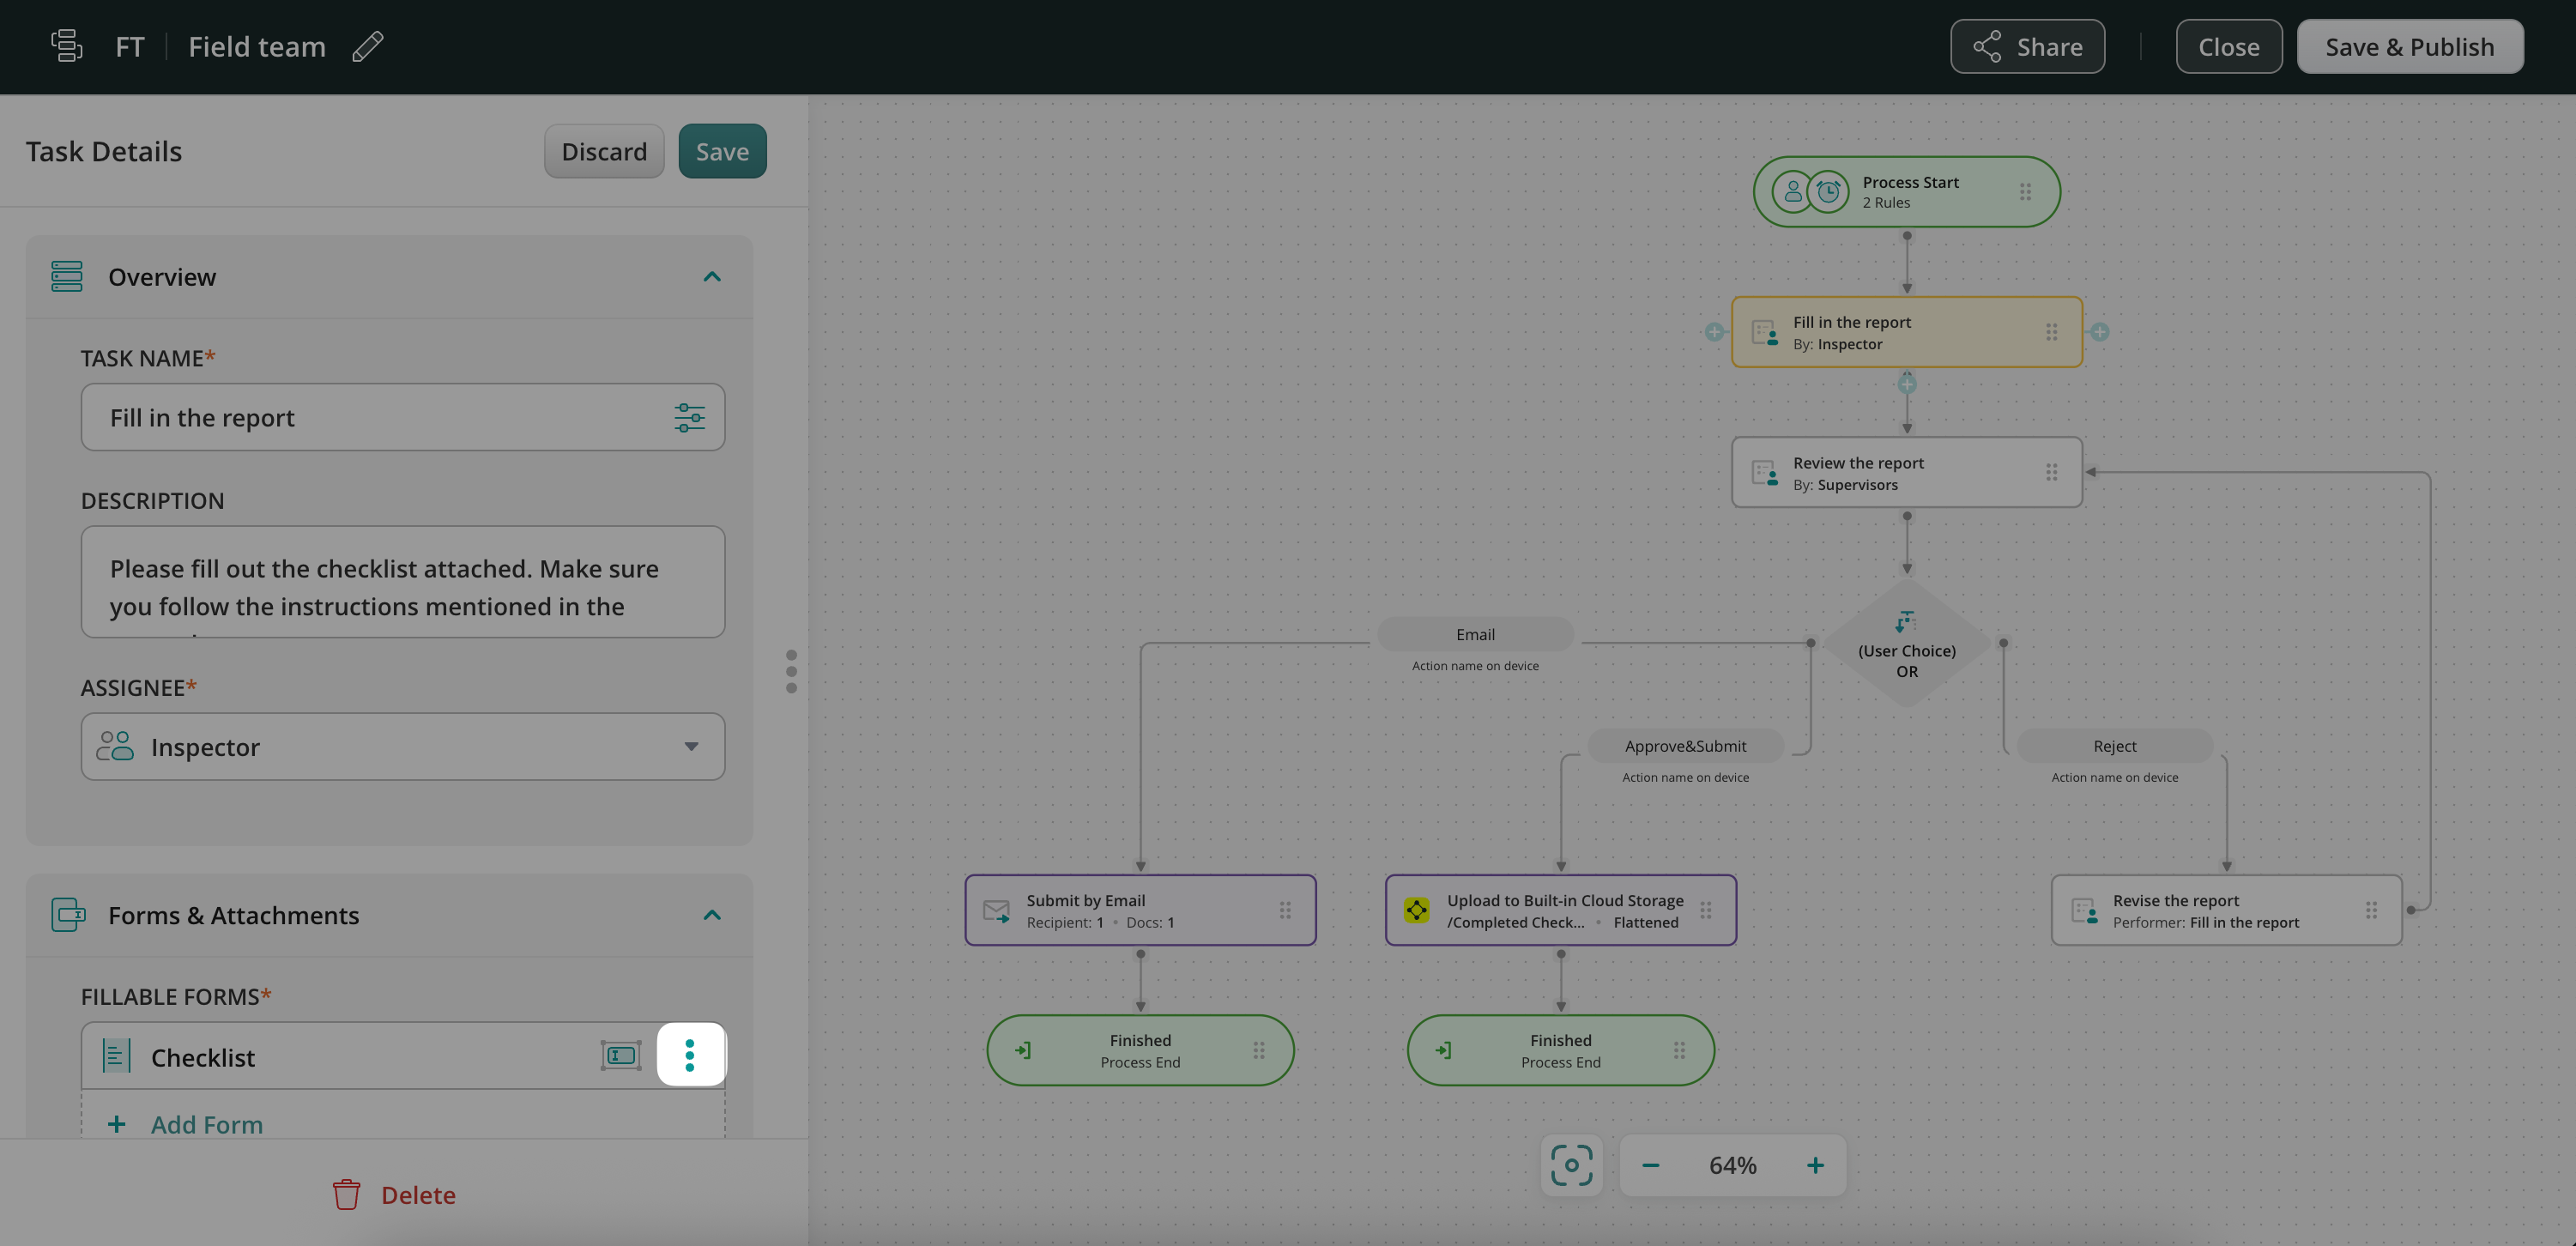Open the Checklist three-dot options menu
This screenshot has width=2576, height=1246.
(x=690, y=1055)
